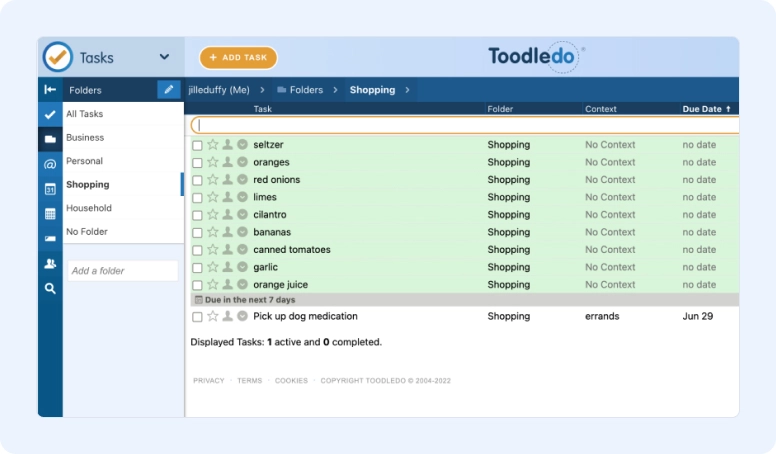The image size is (776, 454).
Task: Select the Household folder
Action: click(x=89, y=208)
